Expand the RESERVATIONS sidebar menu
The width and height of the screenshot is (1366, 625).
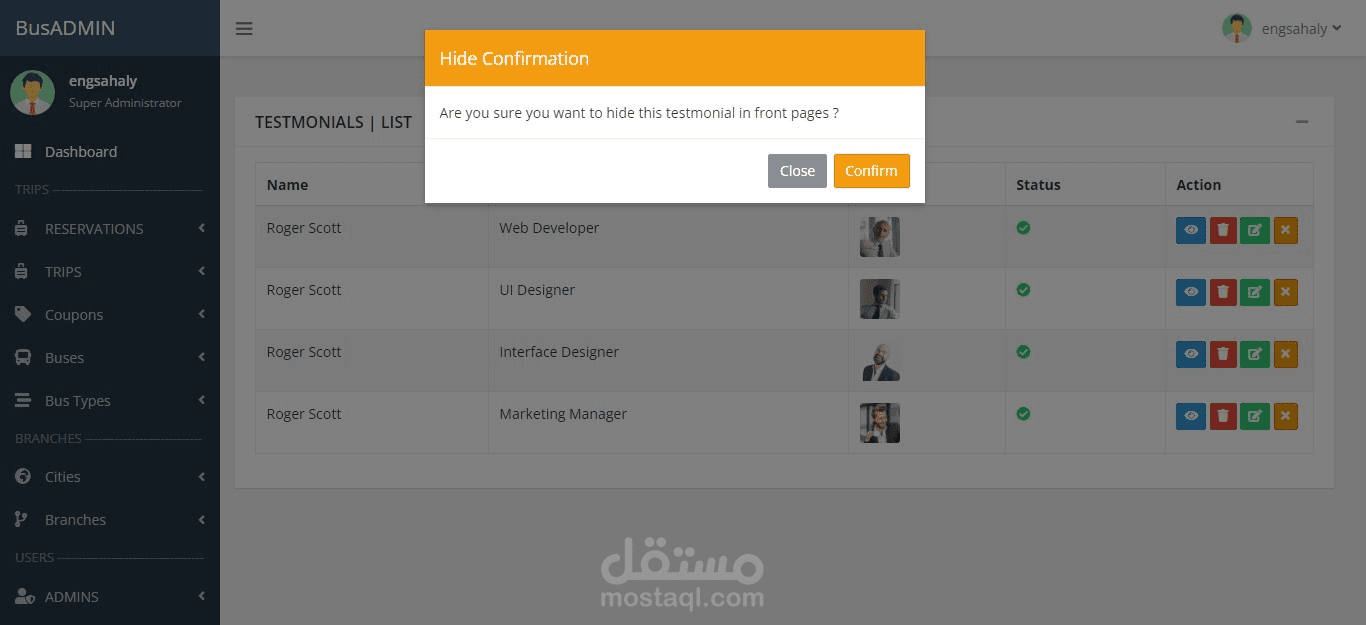[x=94, y=229]
